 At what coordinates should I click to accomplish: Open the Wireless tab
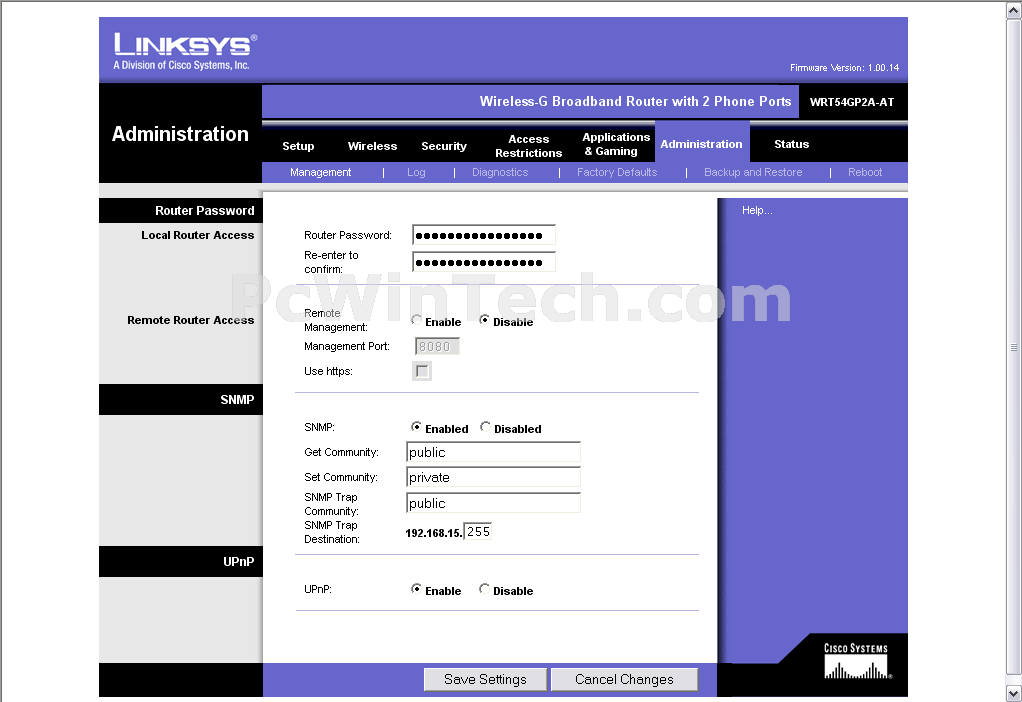point(372,146)
